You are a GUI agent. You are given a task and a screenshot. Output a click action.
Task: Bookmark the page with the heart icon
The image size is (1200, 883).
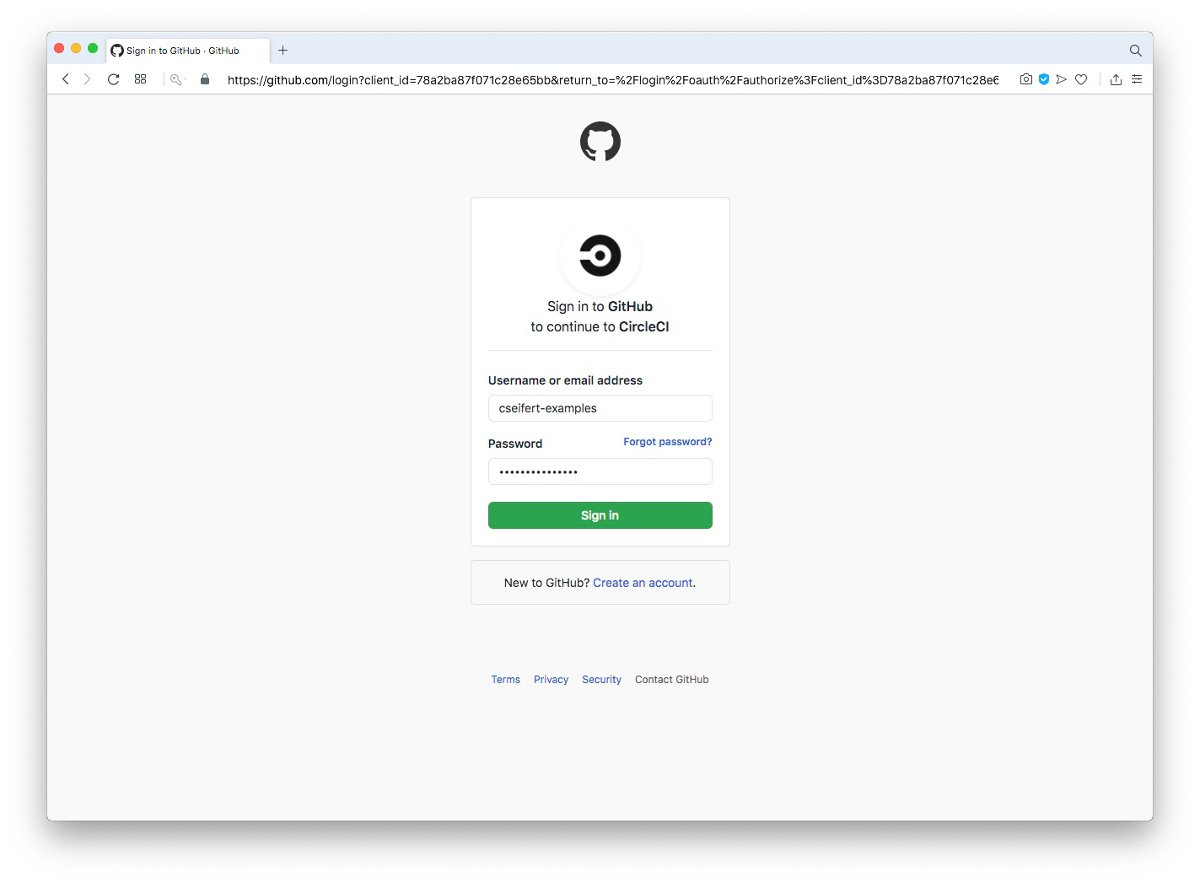point(1081,79)
